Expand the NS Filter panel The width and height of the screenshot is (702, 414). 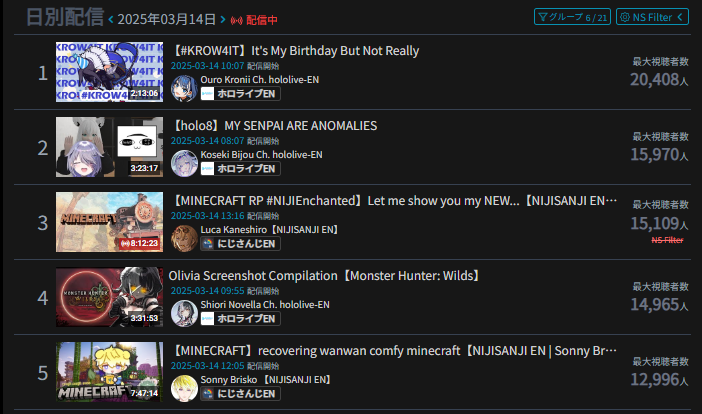tap(652, 17)
